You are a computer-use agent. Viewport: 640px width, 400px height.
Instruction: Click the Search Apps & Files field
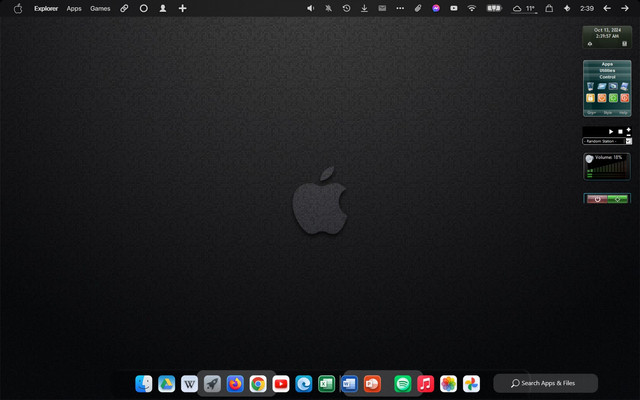click(x=546, y=383)
